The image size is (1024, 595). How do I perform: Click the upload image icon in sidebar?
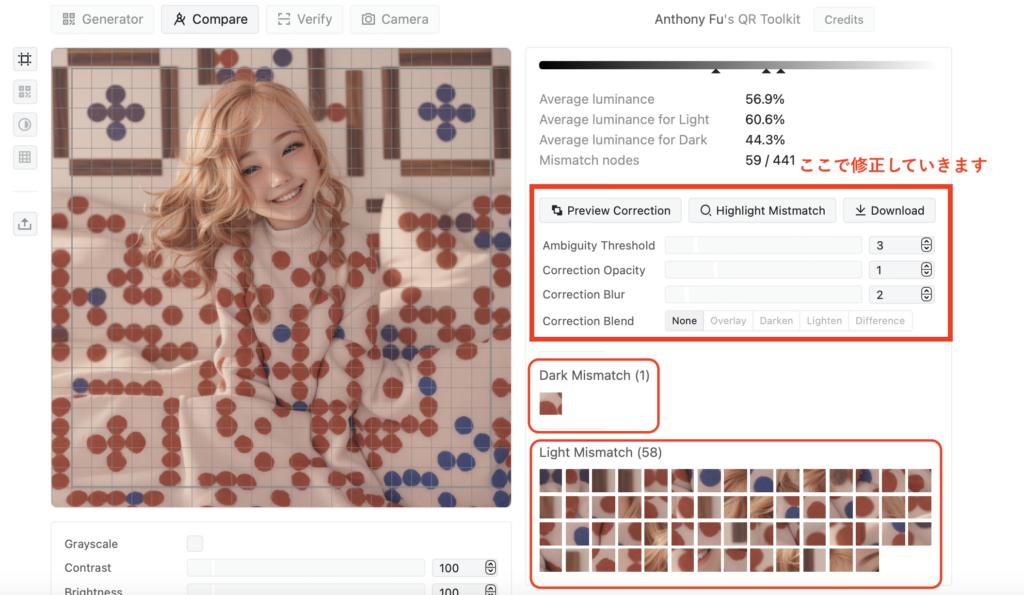25,224
